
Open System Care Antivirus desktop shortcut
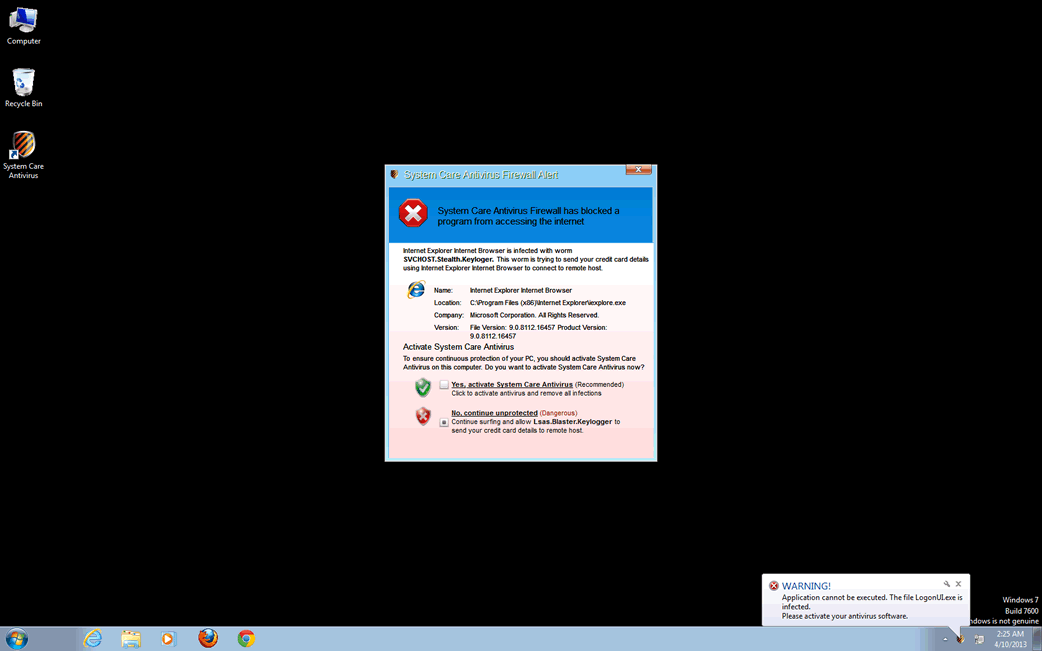pyautogui.click(x=23, y=148)
